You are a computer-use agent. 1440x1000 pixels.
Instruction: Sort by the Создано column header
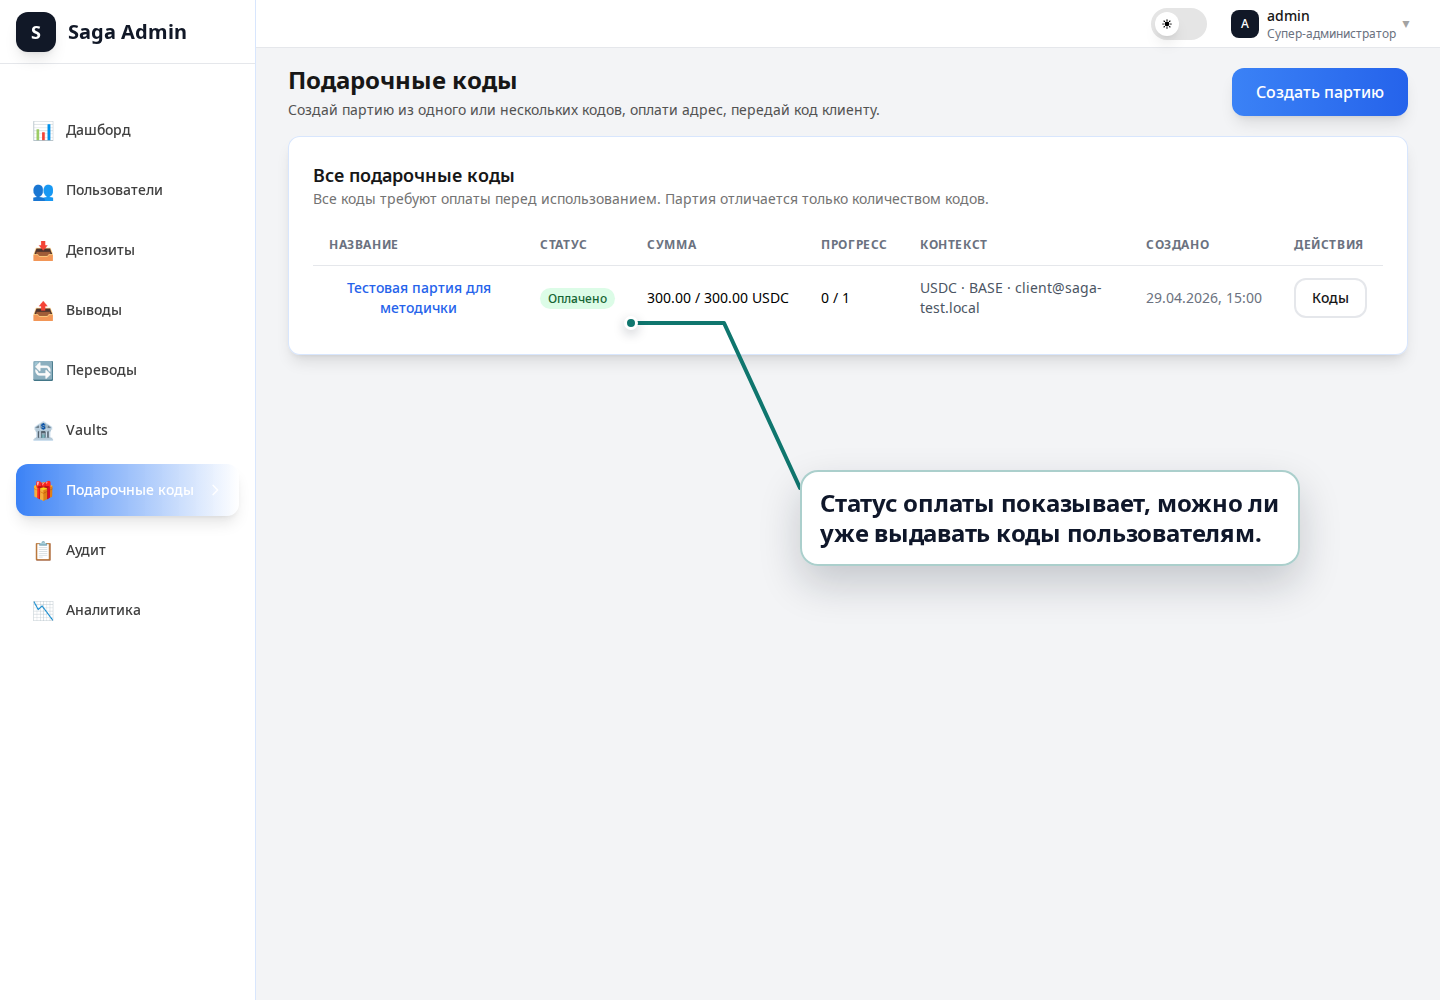click(1177, 245)
